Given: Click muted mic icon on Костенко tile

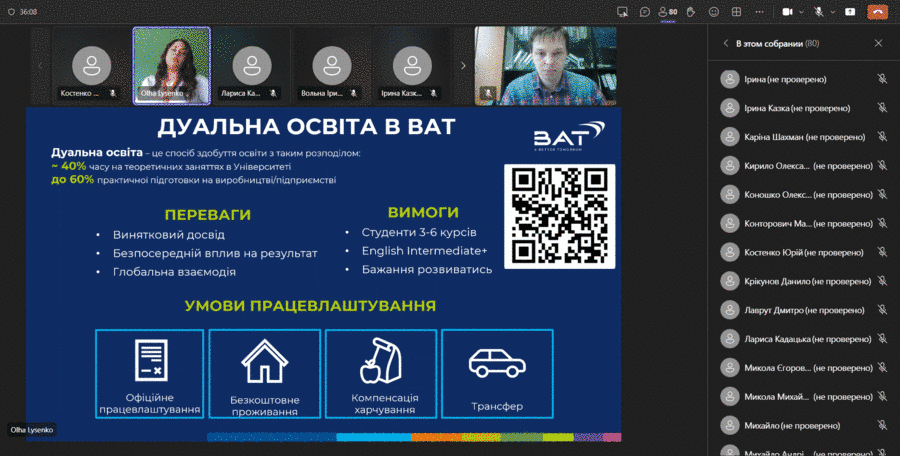Looking at the screenshot, I should point(113,93).
